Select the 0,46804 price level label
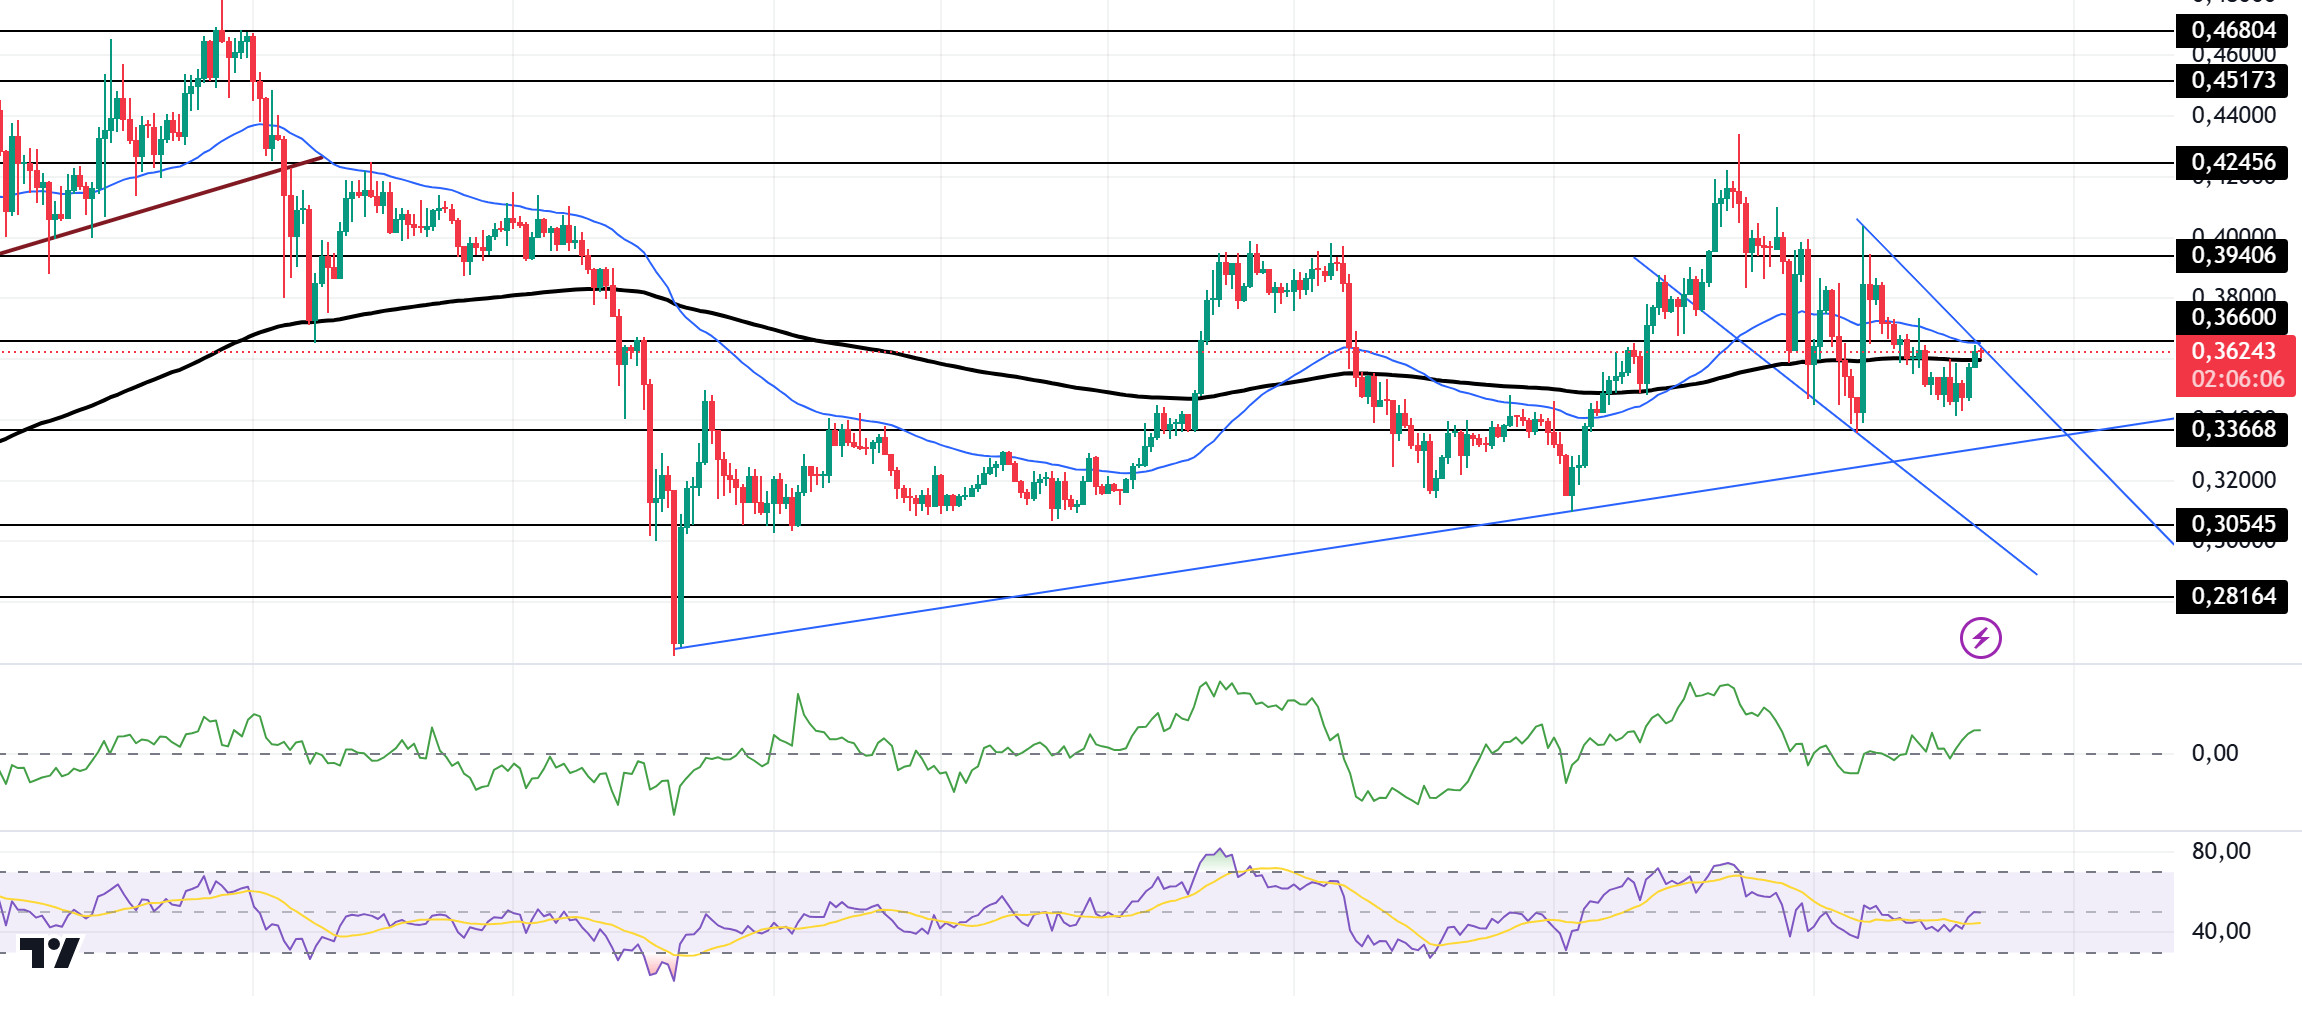 pyautogui.click(x=2232, y=31)
